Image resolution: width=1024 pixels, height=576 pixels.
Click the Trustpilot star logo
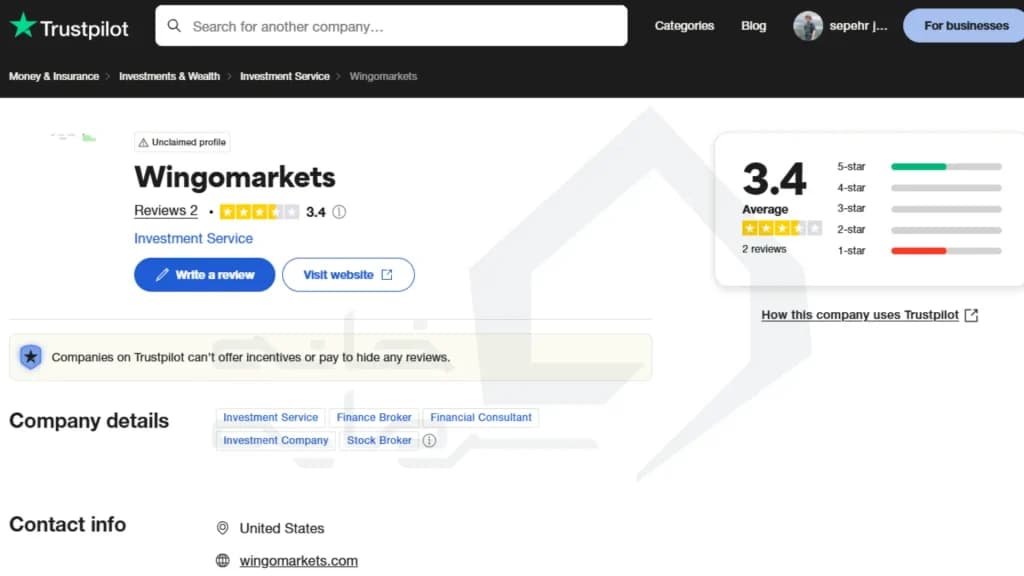[x=23, y=25]
